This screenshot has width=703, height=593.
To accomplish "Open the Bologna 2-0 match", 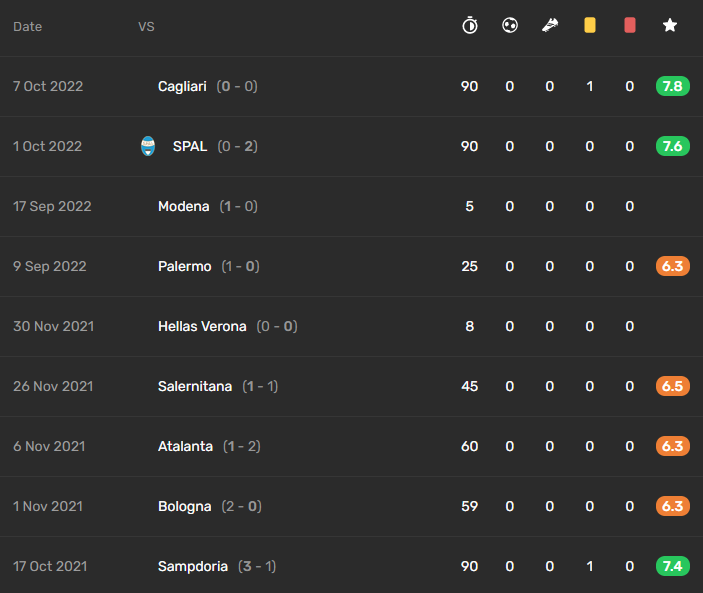I will 352,506.
